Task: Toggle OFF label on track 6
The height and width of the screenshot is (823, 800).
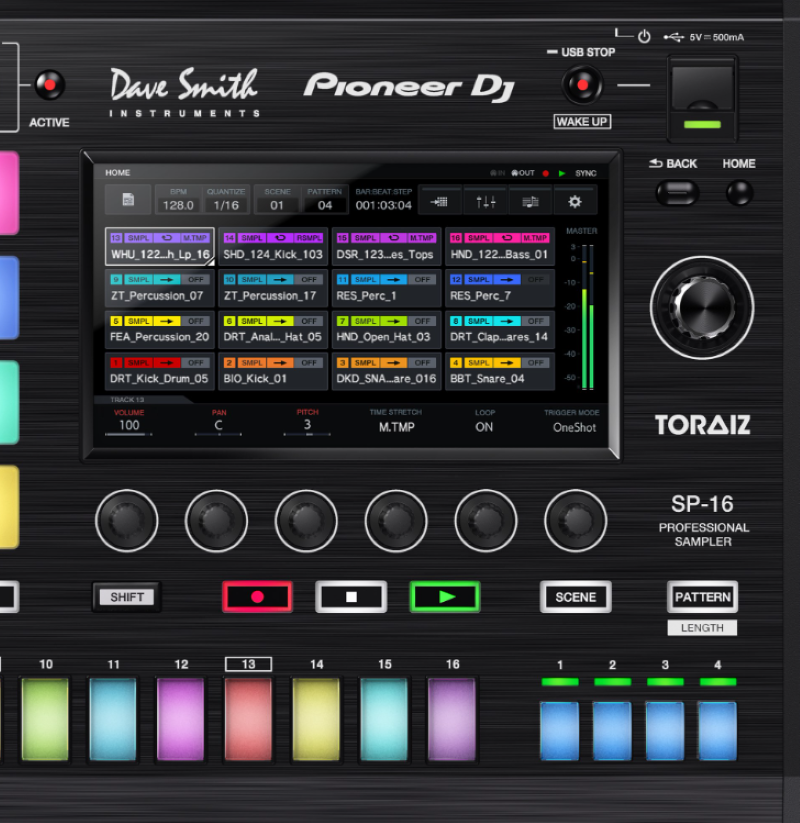Action: 309,321
